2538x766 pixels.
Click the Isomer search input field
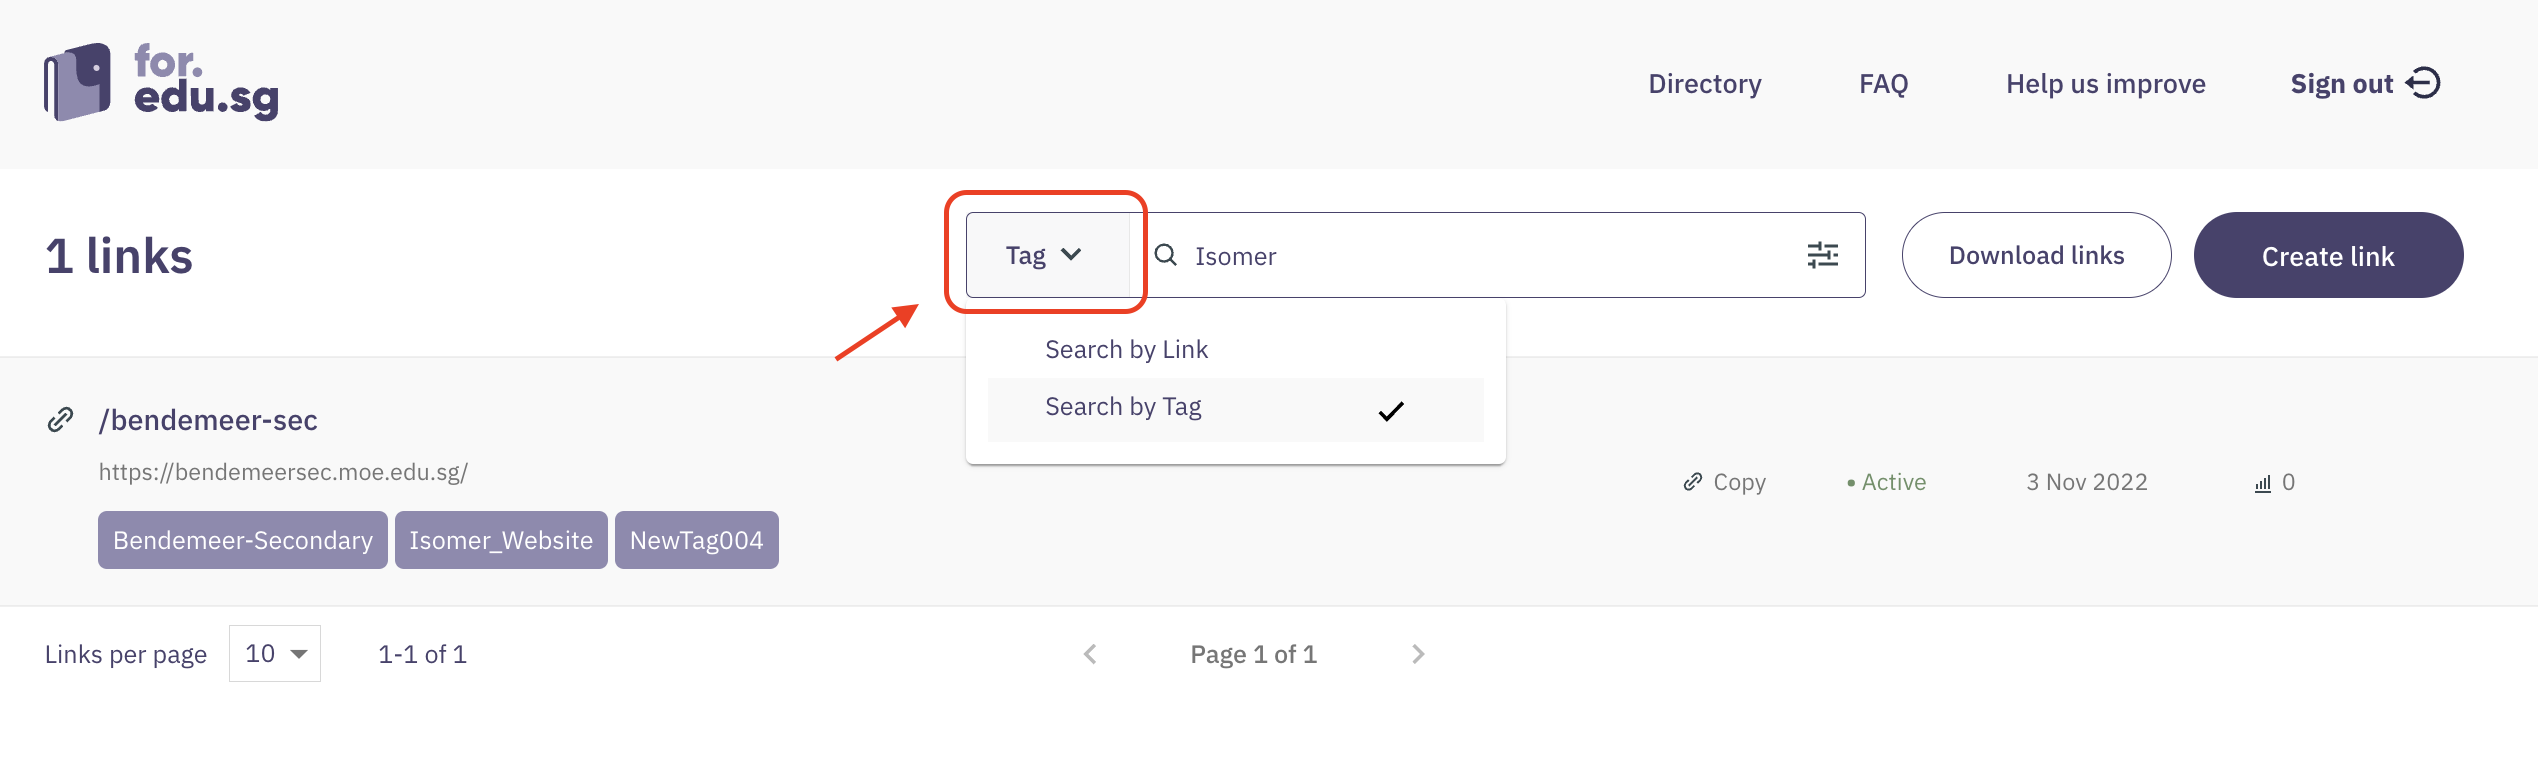(x=1490, y=256)
